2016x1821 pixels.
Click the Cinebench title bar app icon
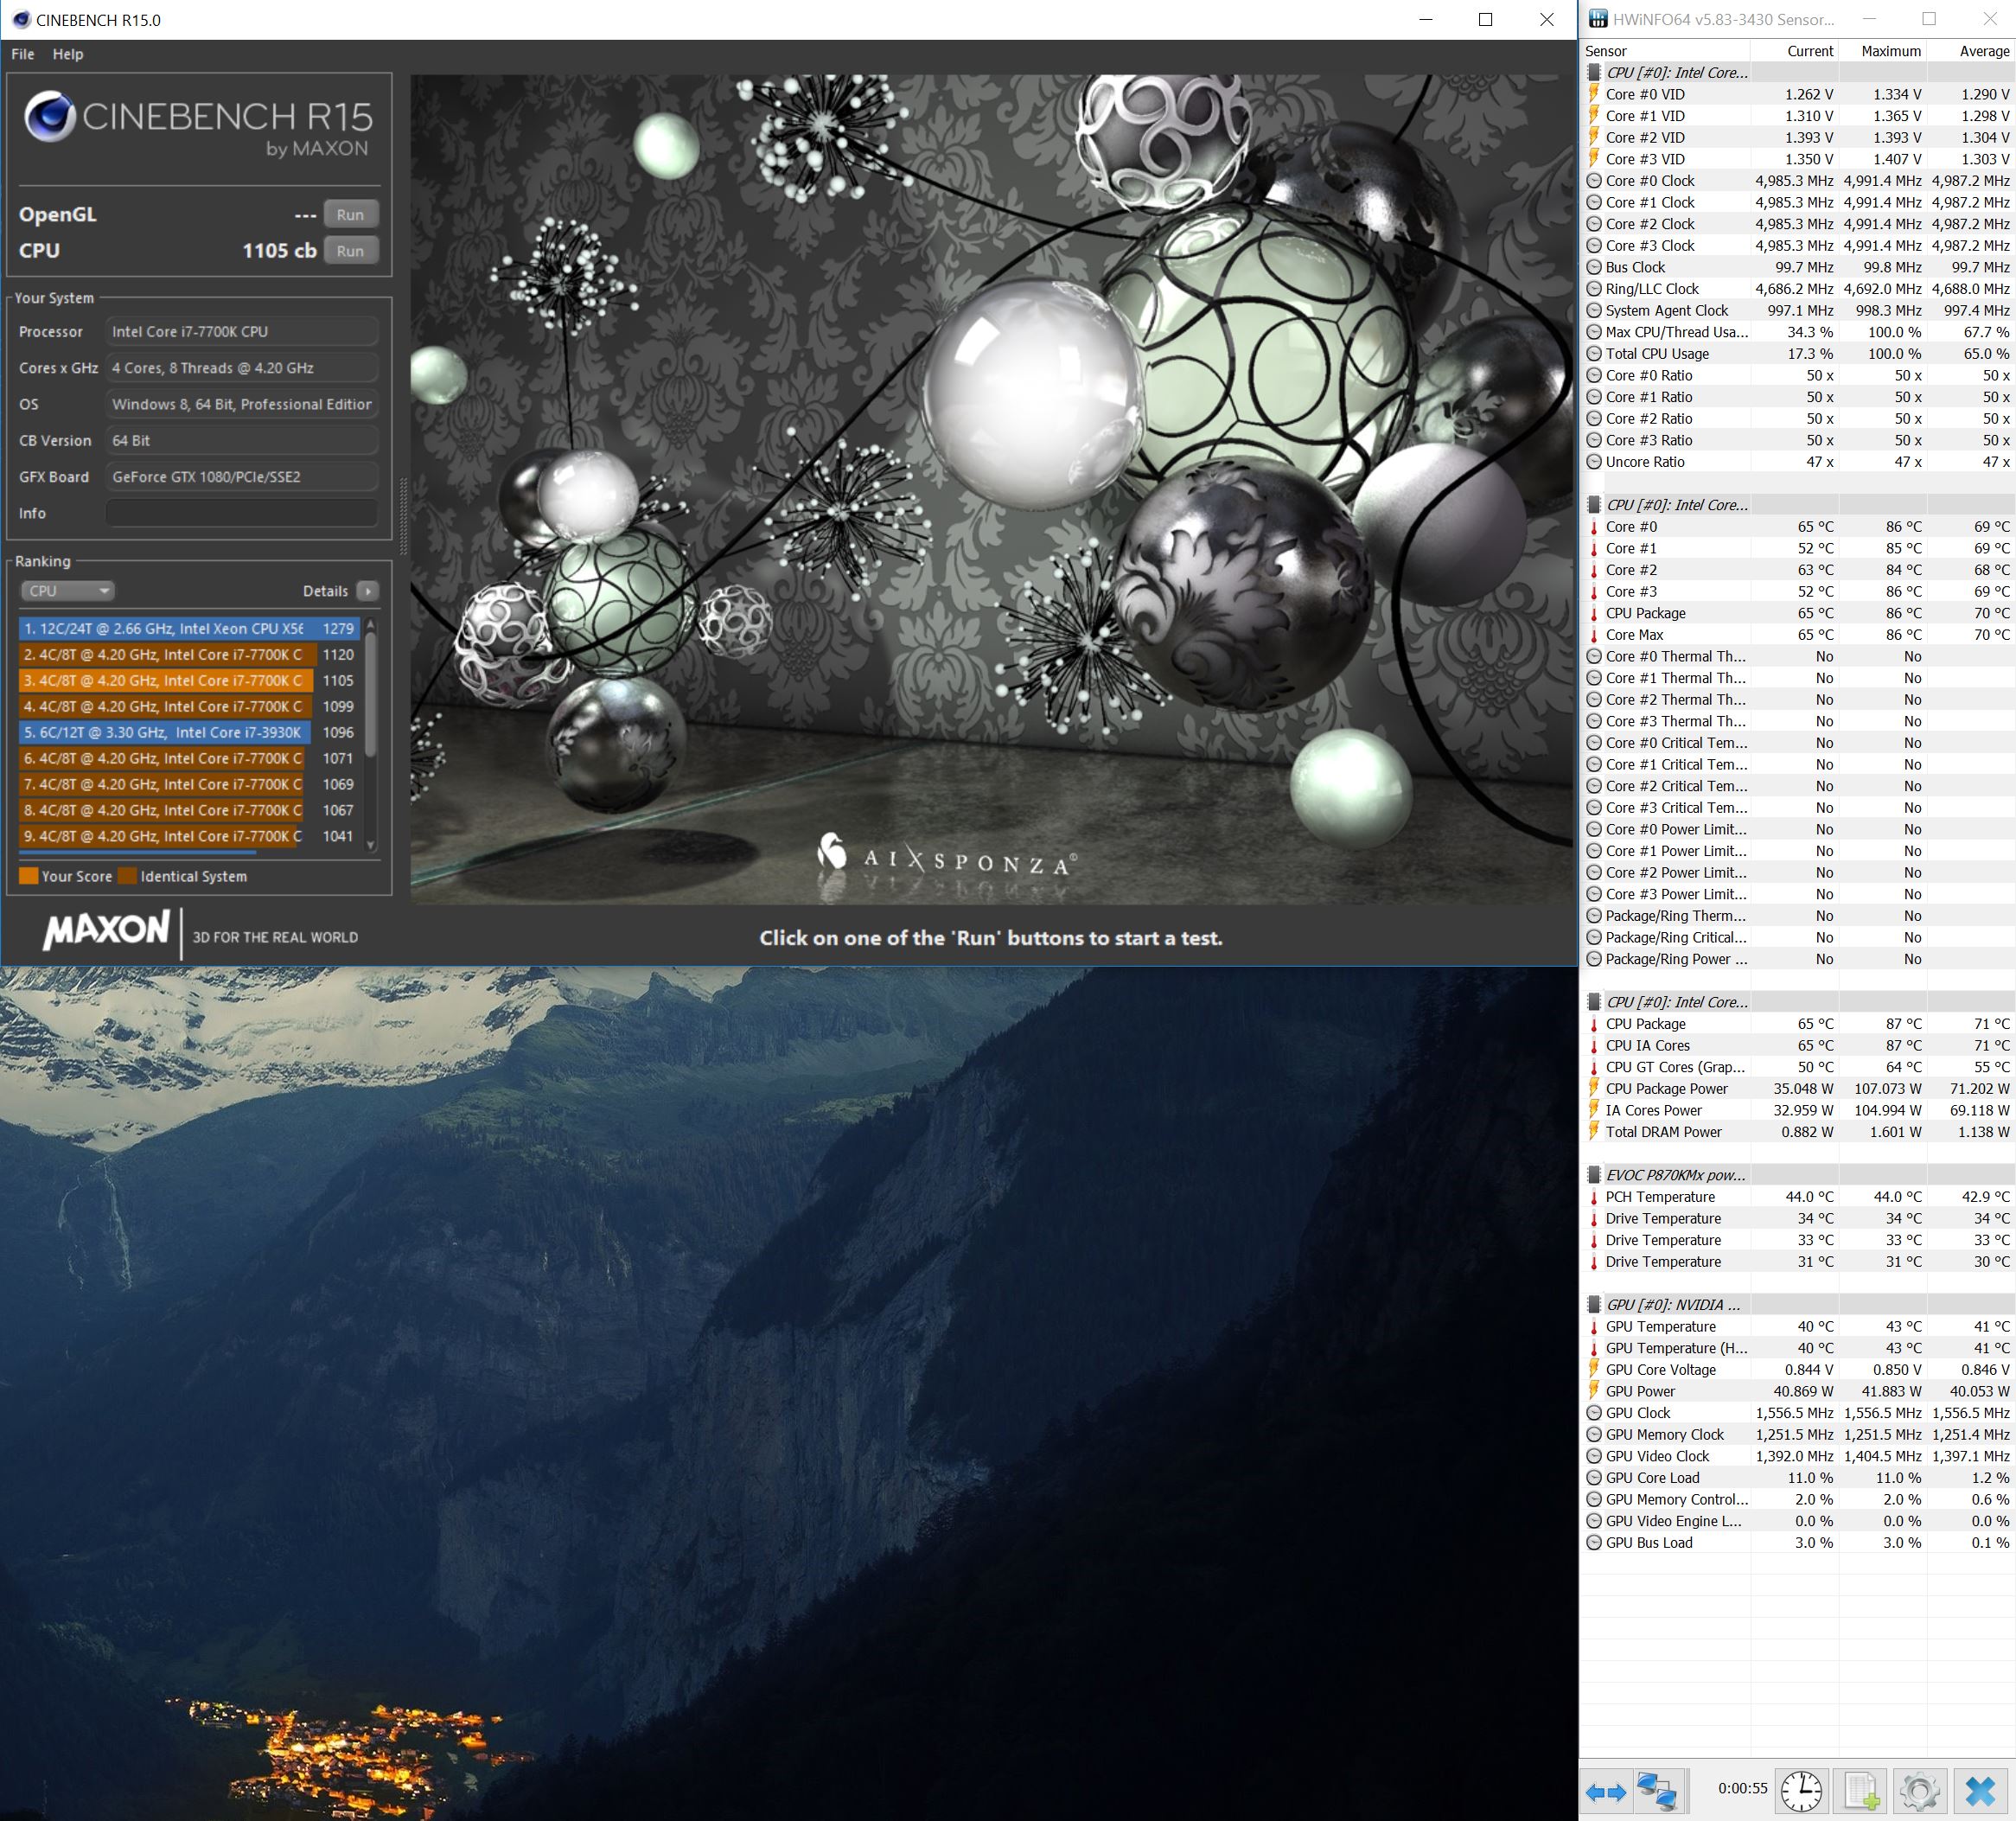click(20, 19)
